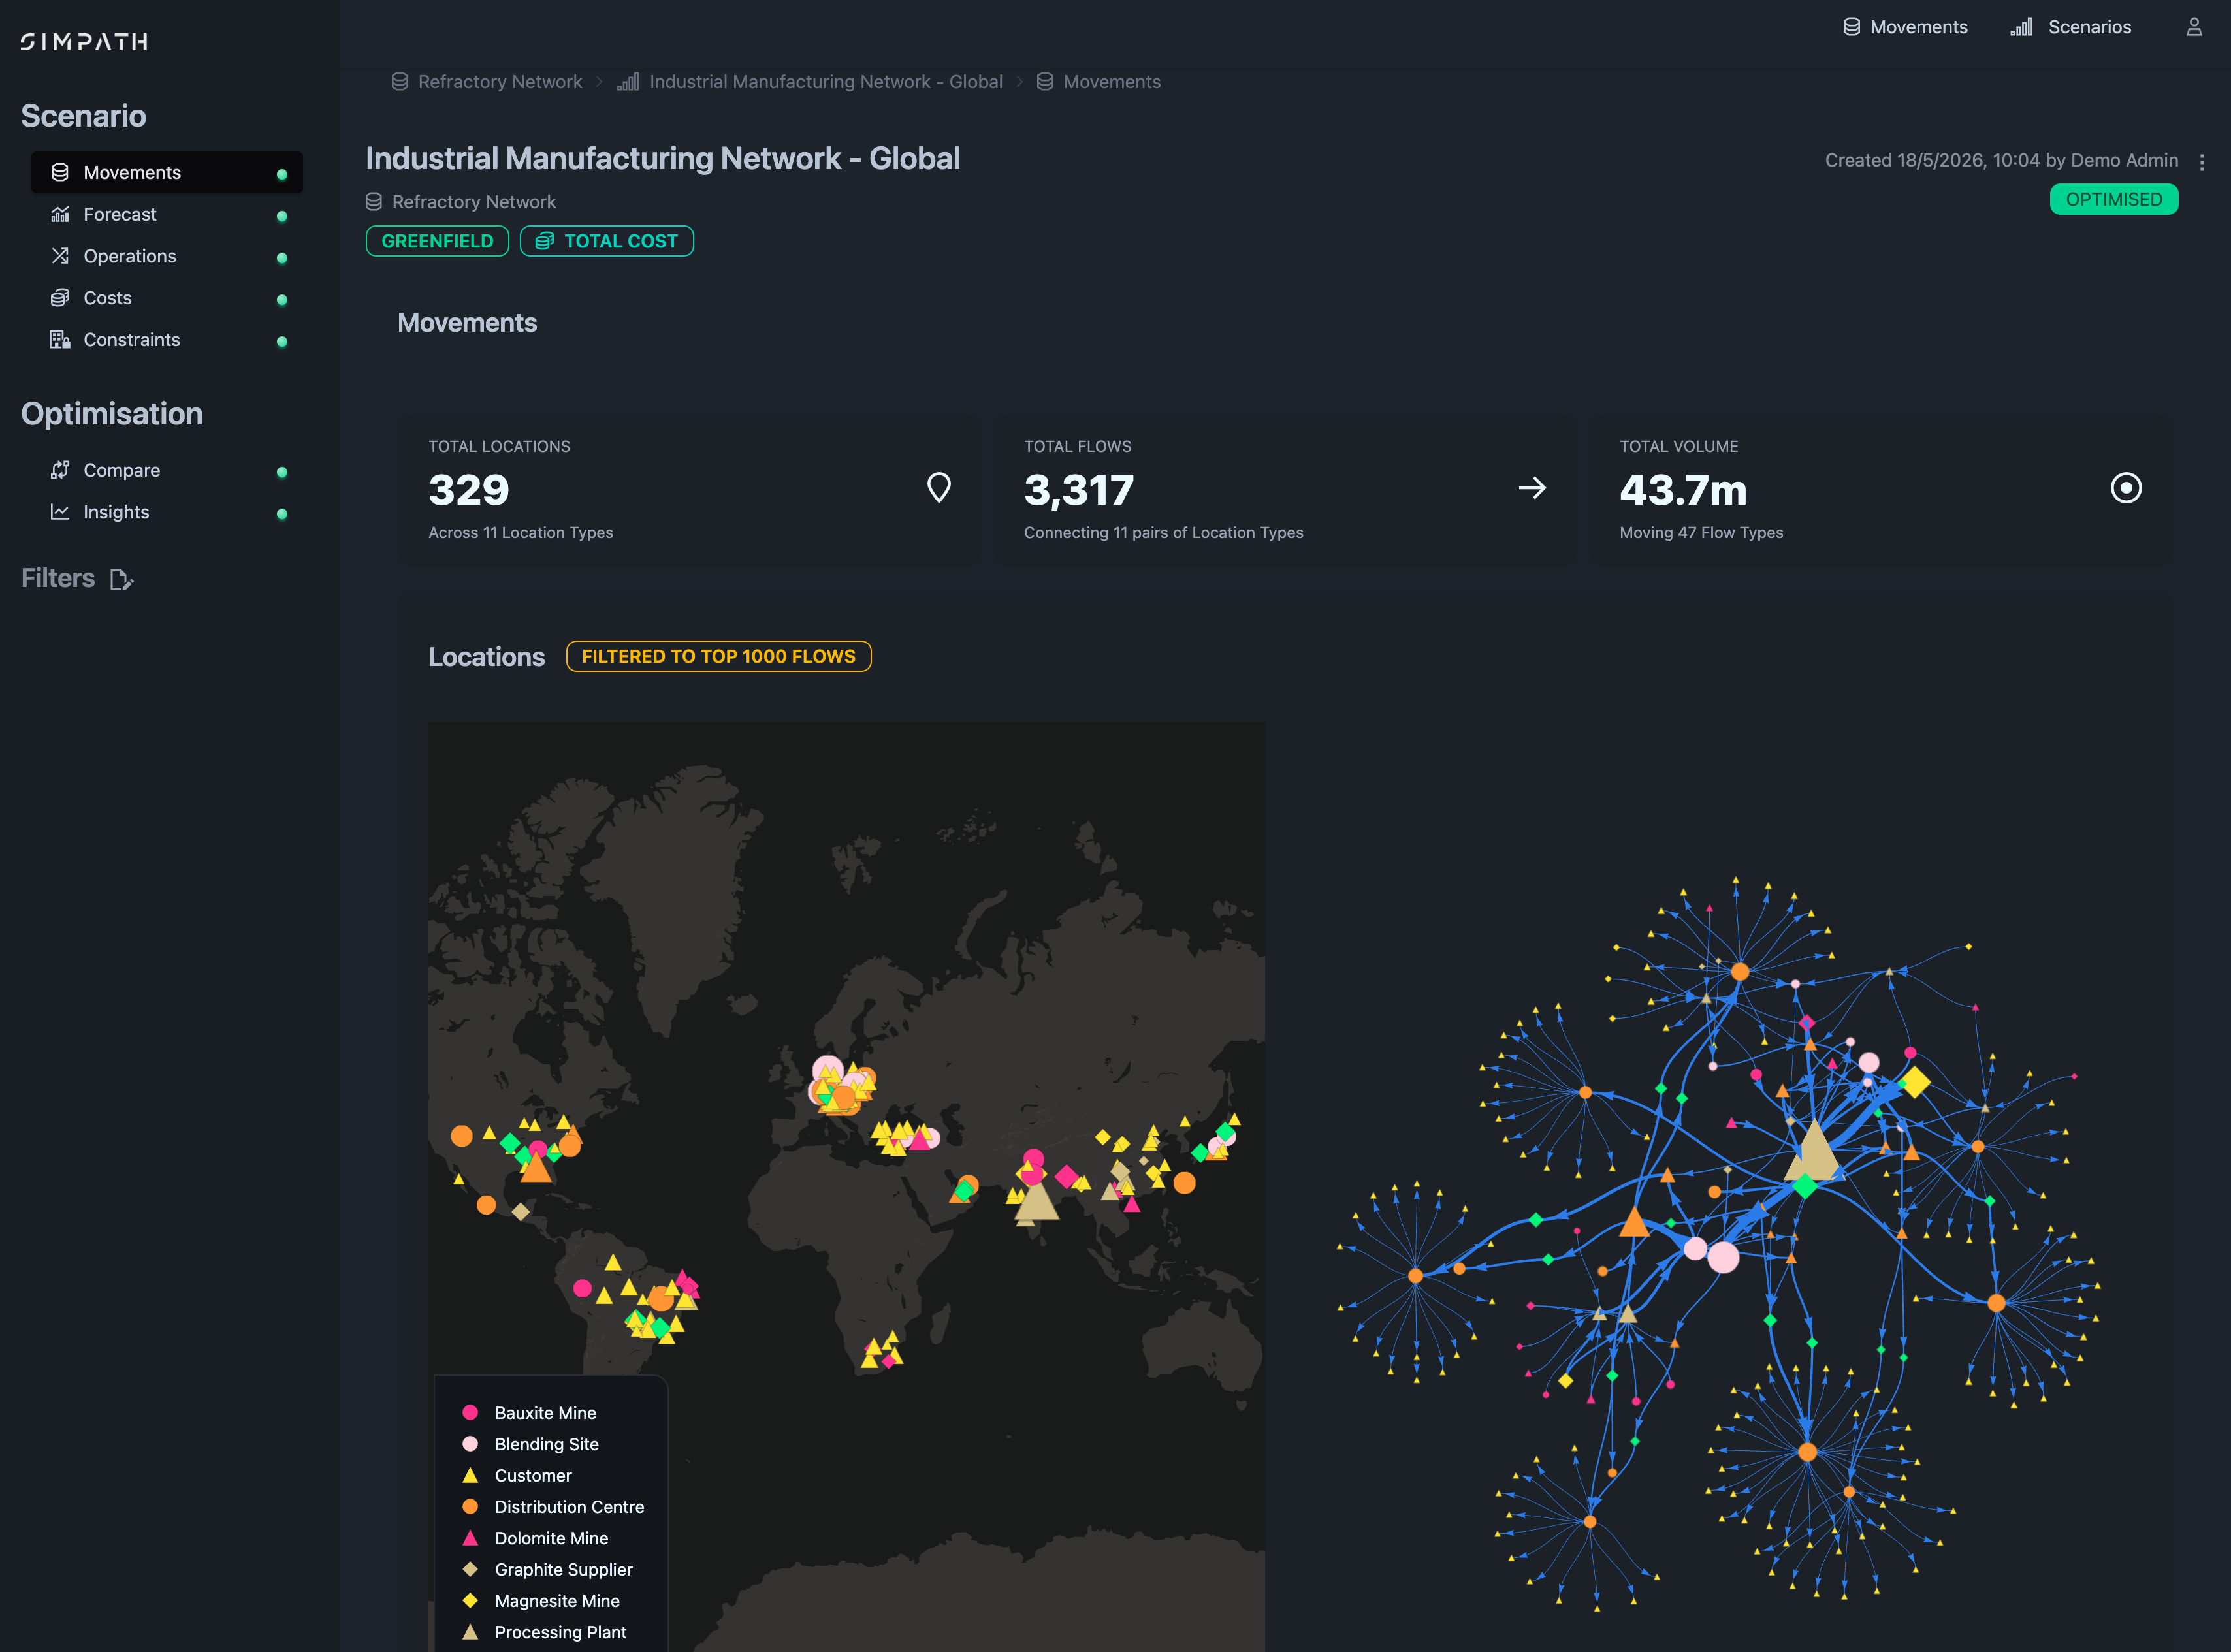Click the Filters heading
This screenshot has height=1652, width=2231.
click(58, 578)
